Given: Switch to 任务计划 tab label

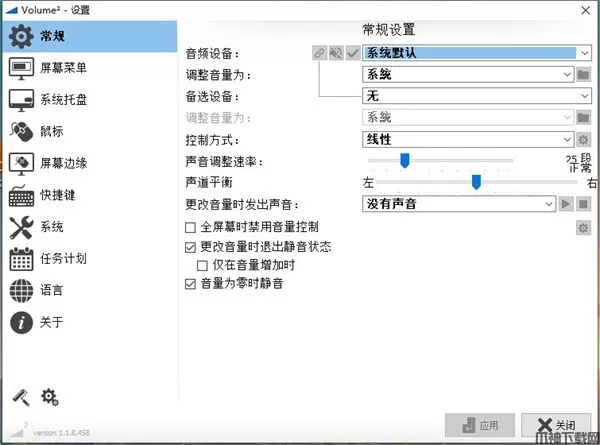Looking at the screenshot, I should coord(64,259).
